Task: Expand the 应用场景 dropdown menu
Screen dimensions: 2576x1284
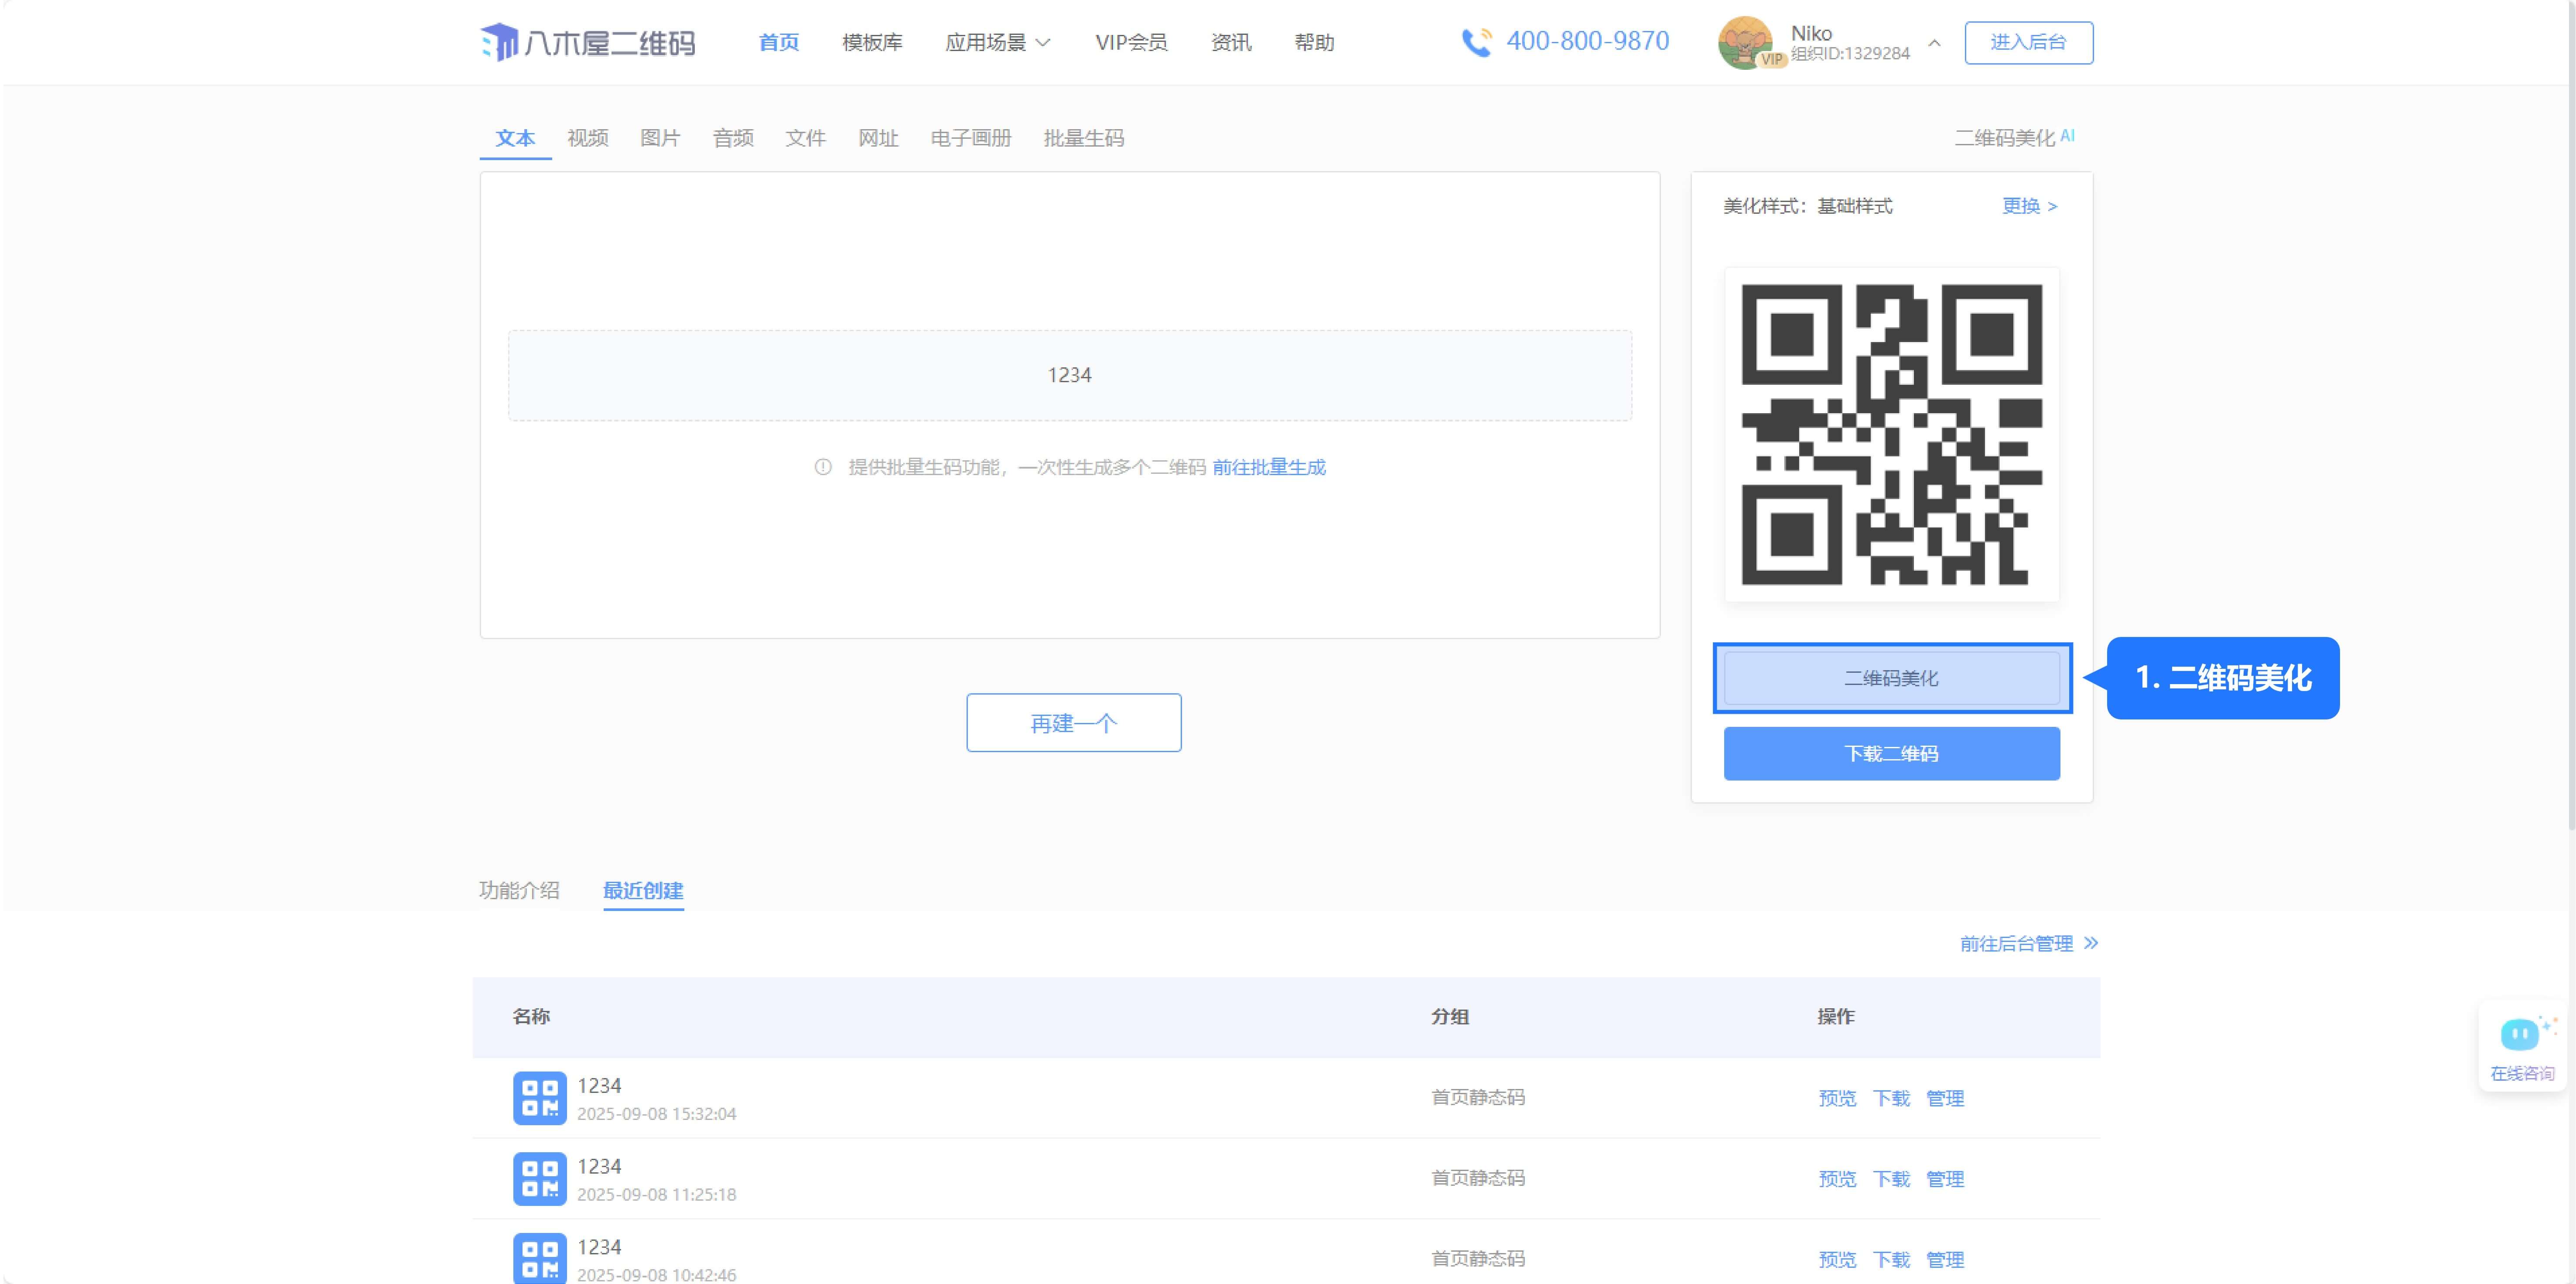Action: [997, 42]
